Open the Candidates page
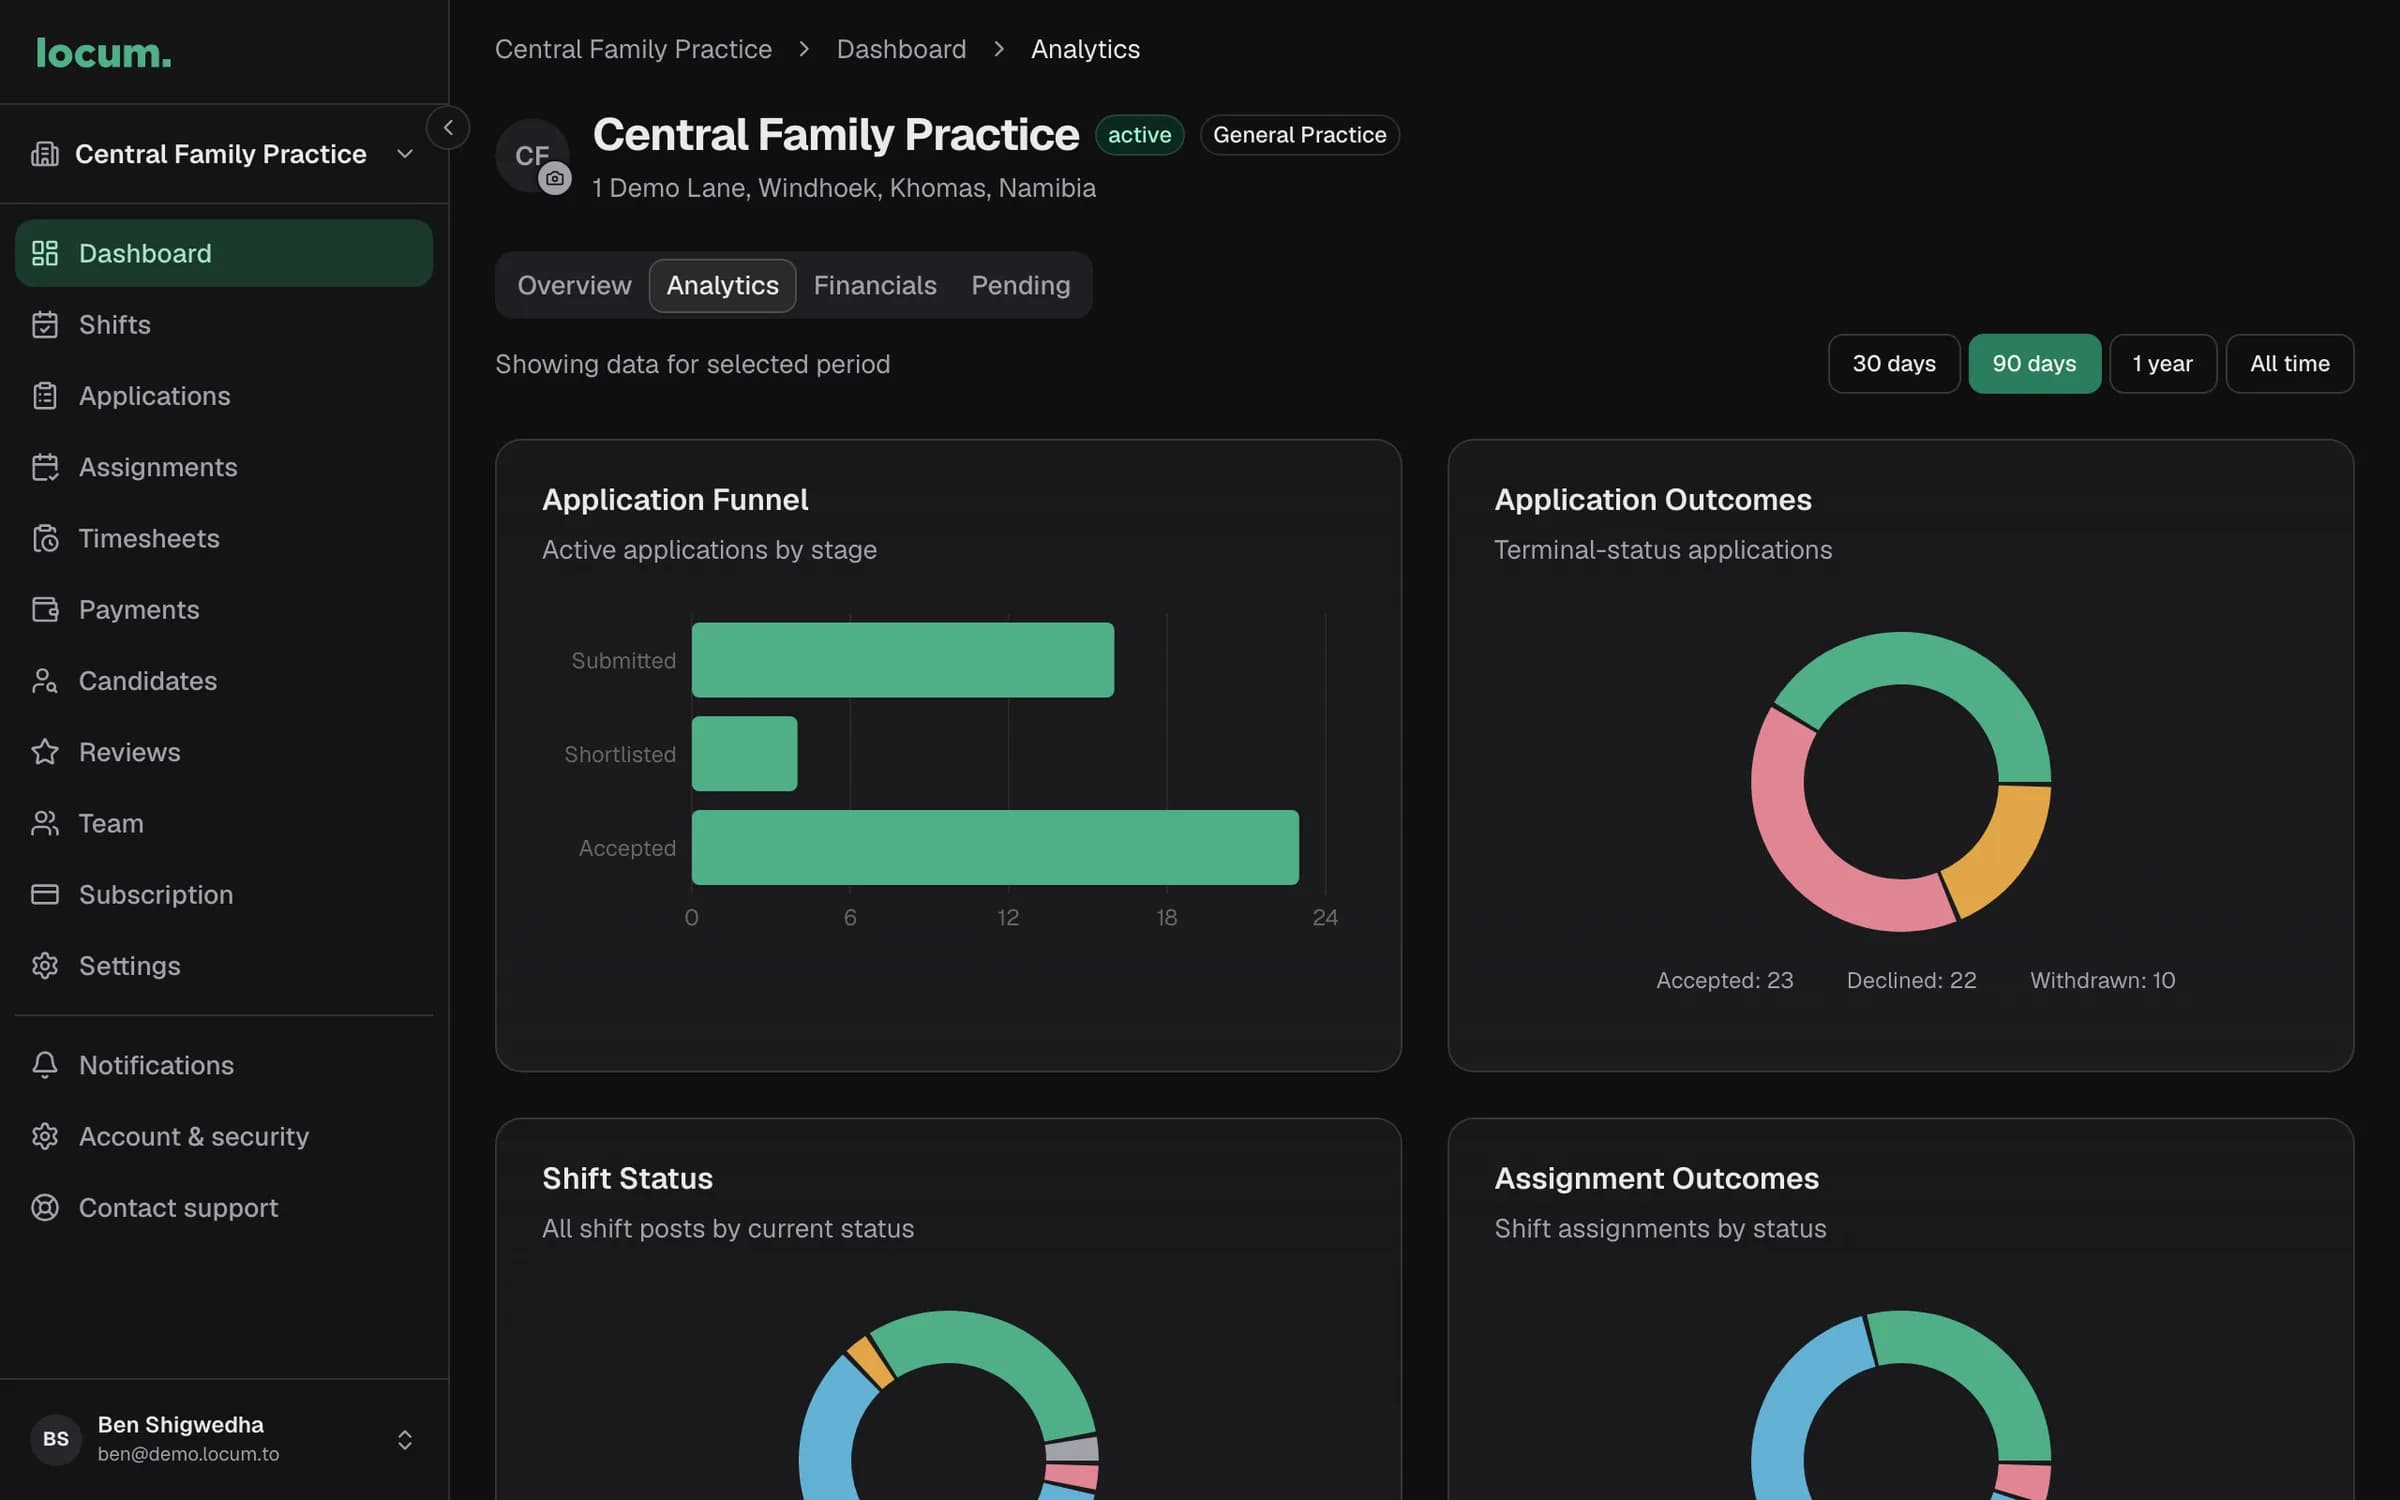 [224, 681]
